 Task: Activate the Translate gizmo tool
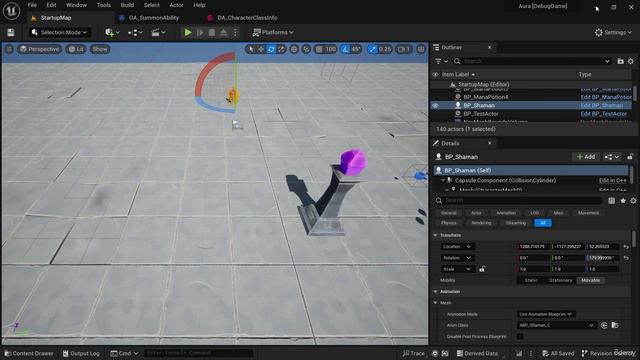click(261, 49)
